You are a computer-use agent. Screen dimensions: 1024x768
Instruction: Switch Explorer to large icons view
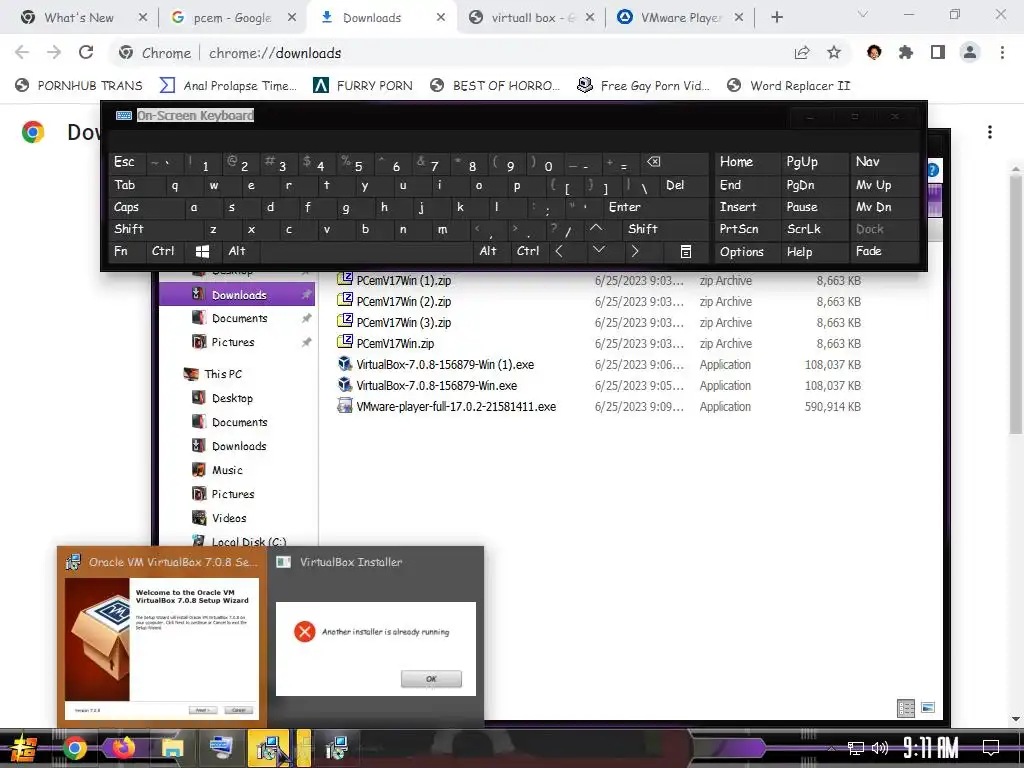click(927, 708)
